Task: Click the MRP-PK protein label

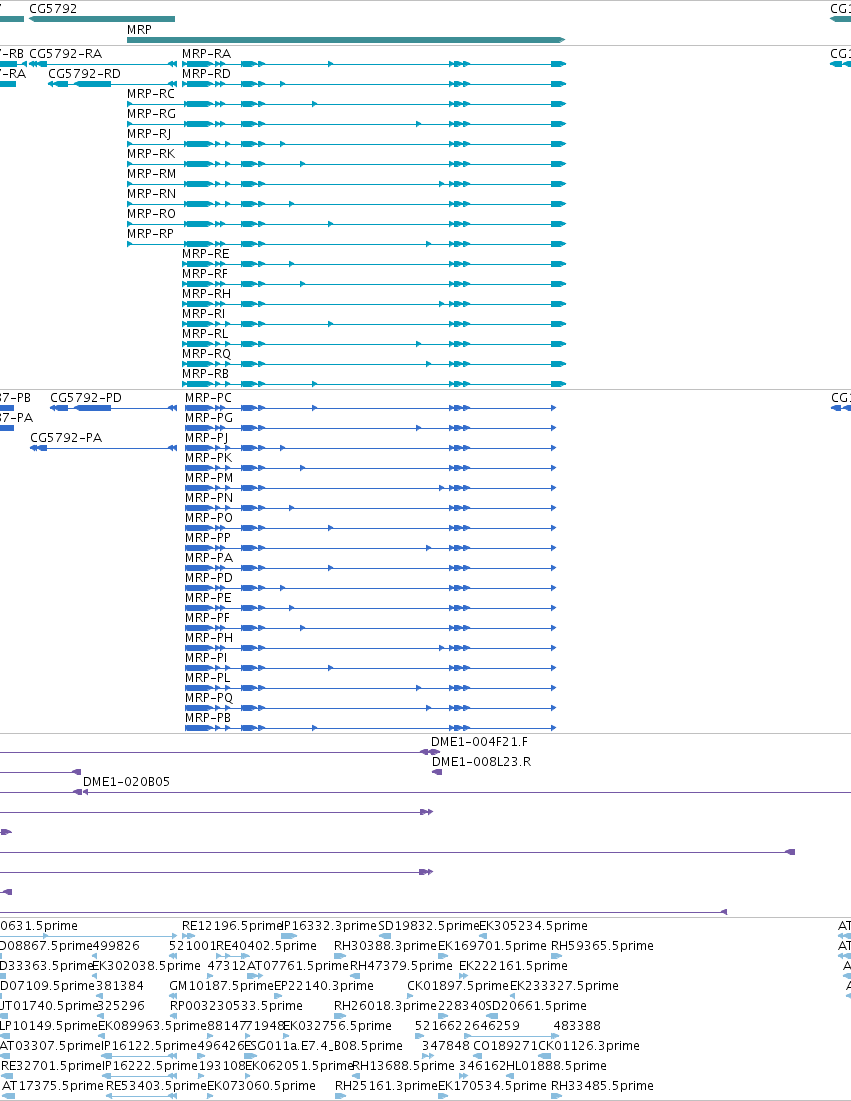Action: pos(209,458)
